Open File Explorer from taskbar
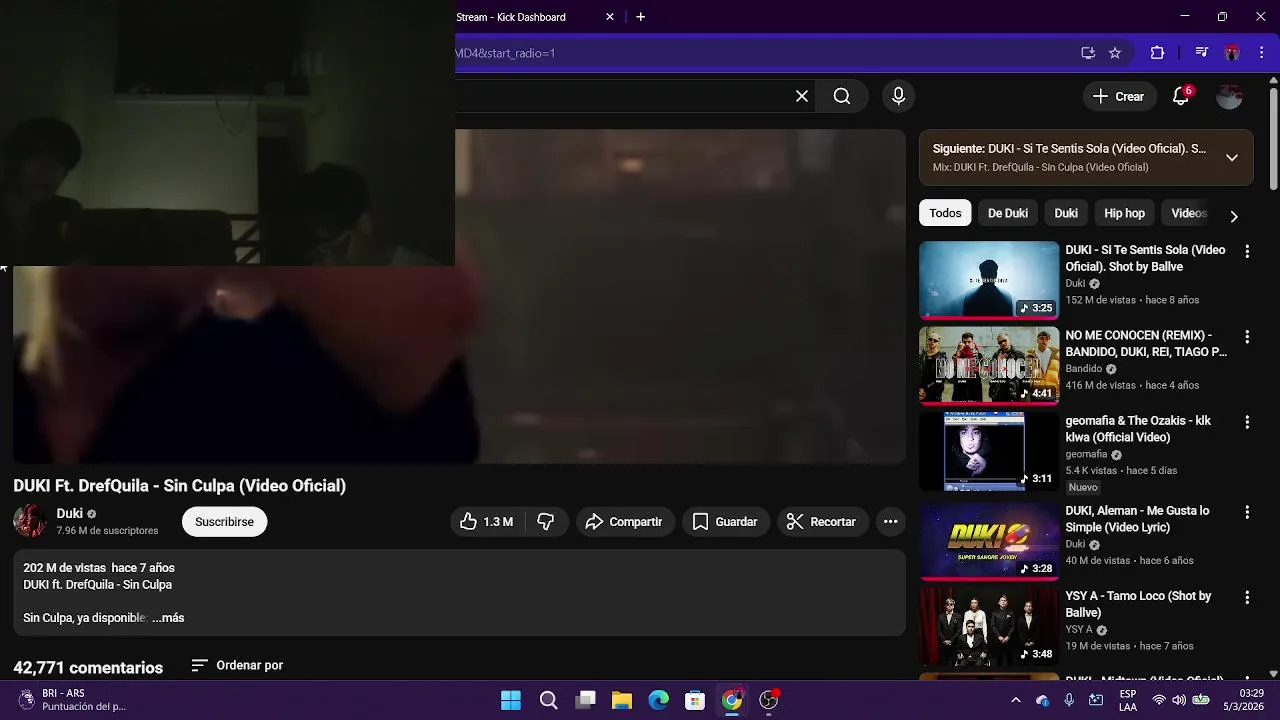This screenshot has height=720, width=1280. 622,700
